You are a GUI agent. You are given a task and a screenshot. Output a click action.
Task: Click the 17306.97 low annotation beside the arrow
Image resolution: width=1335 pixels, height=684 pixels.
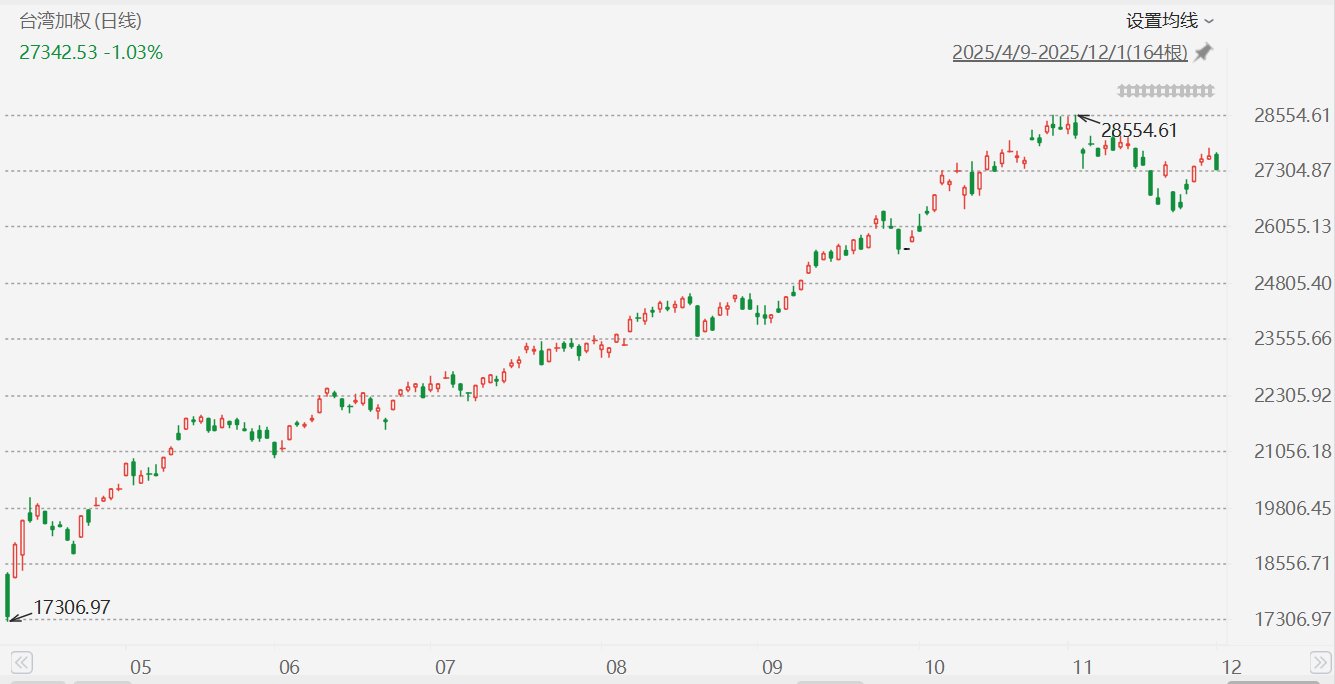72,607
